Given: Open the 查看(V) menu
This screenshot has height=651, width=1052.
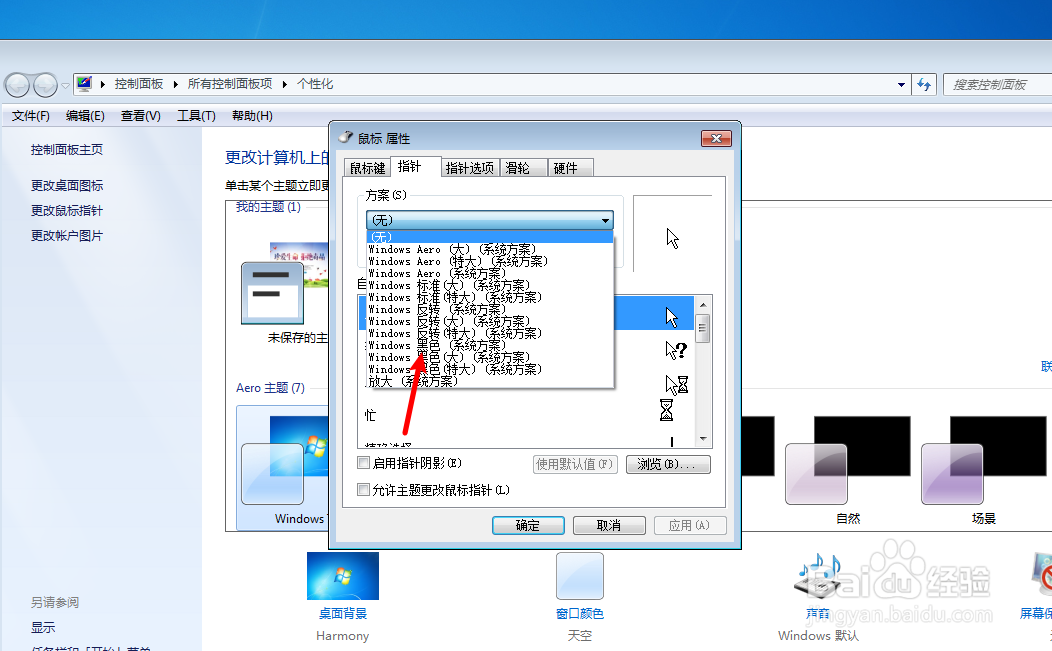Looking at the screenshot, I should click(140, 115).
